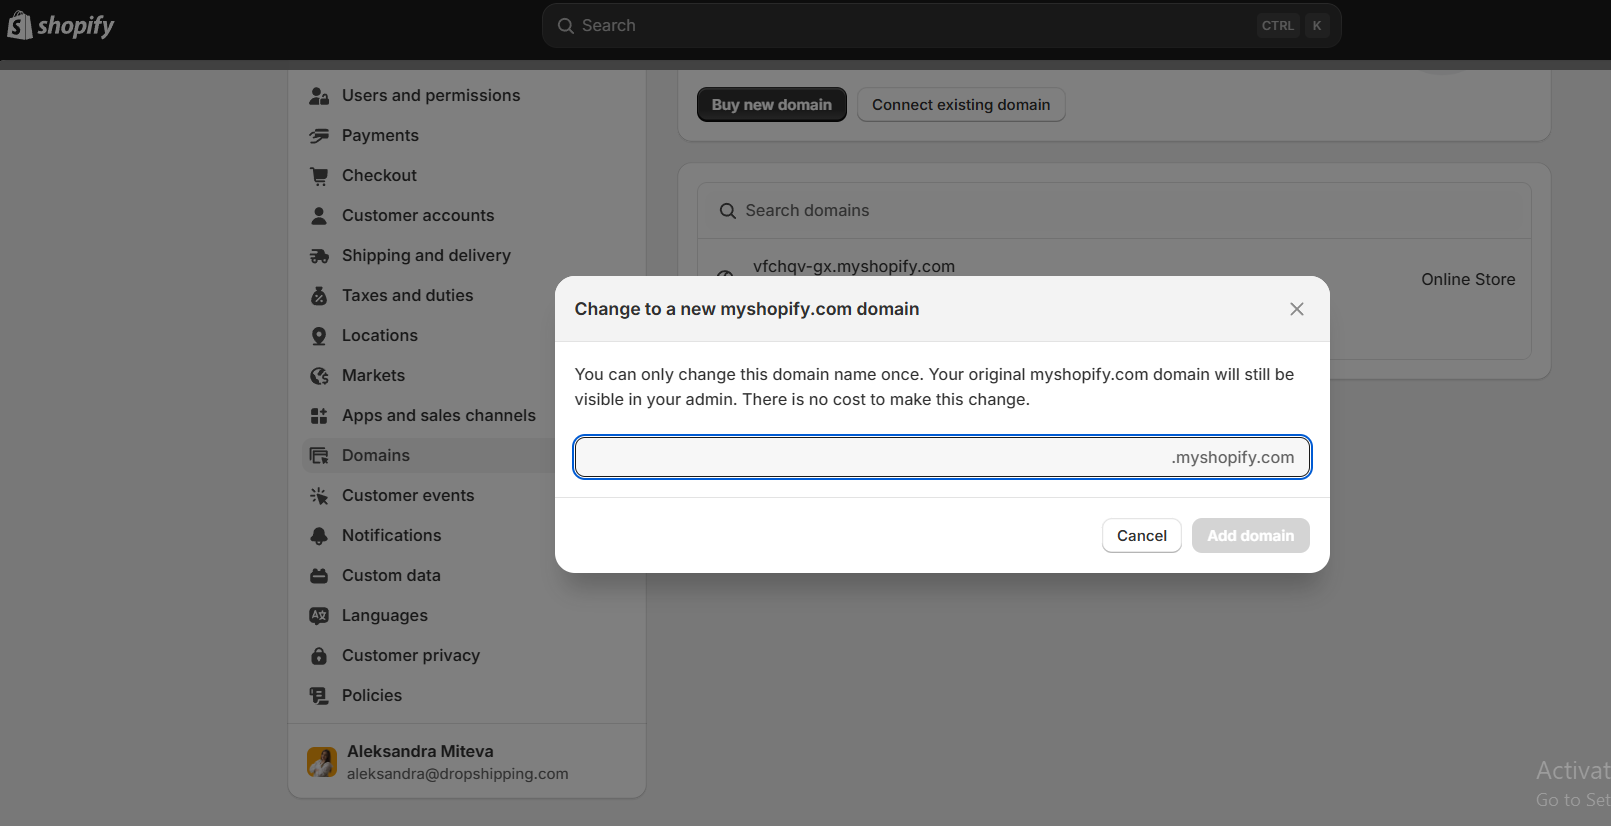Click the Markets globe icon
The height and width of the screenshot is (826, 1611).
pyautogui.click(x=319, y=376)
